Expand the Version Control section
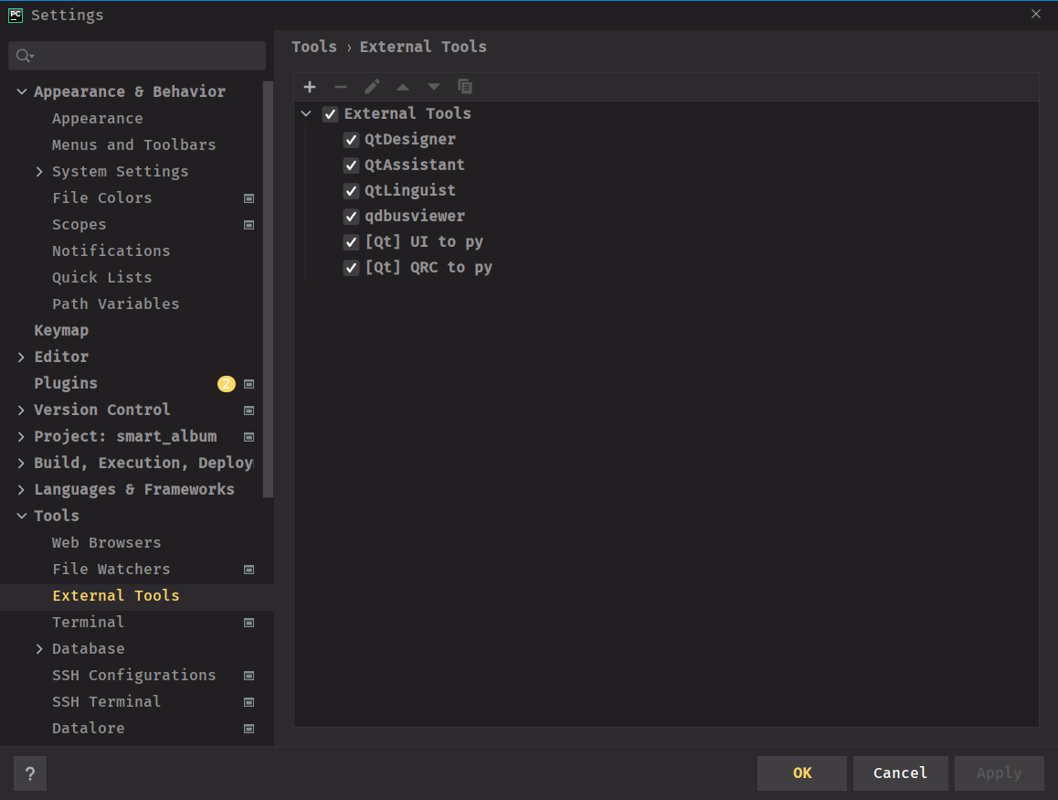The image size is (1058, 800). 21,410
